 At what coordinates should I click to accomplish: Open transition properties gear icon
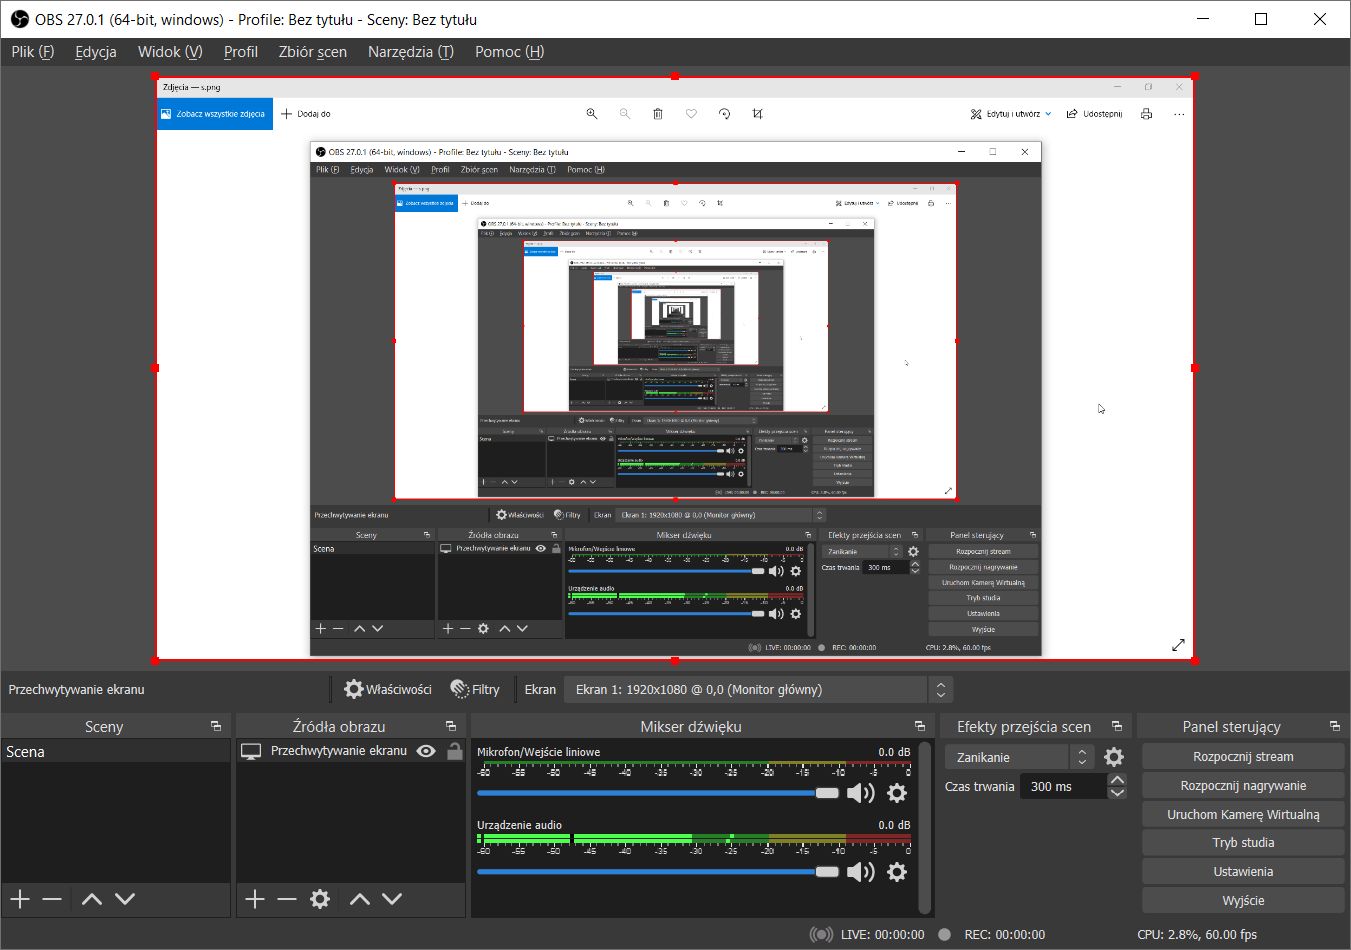tap(1114, 757)
